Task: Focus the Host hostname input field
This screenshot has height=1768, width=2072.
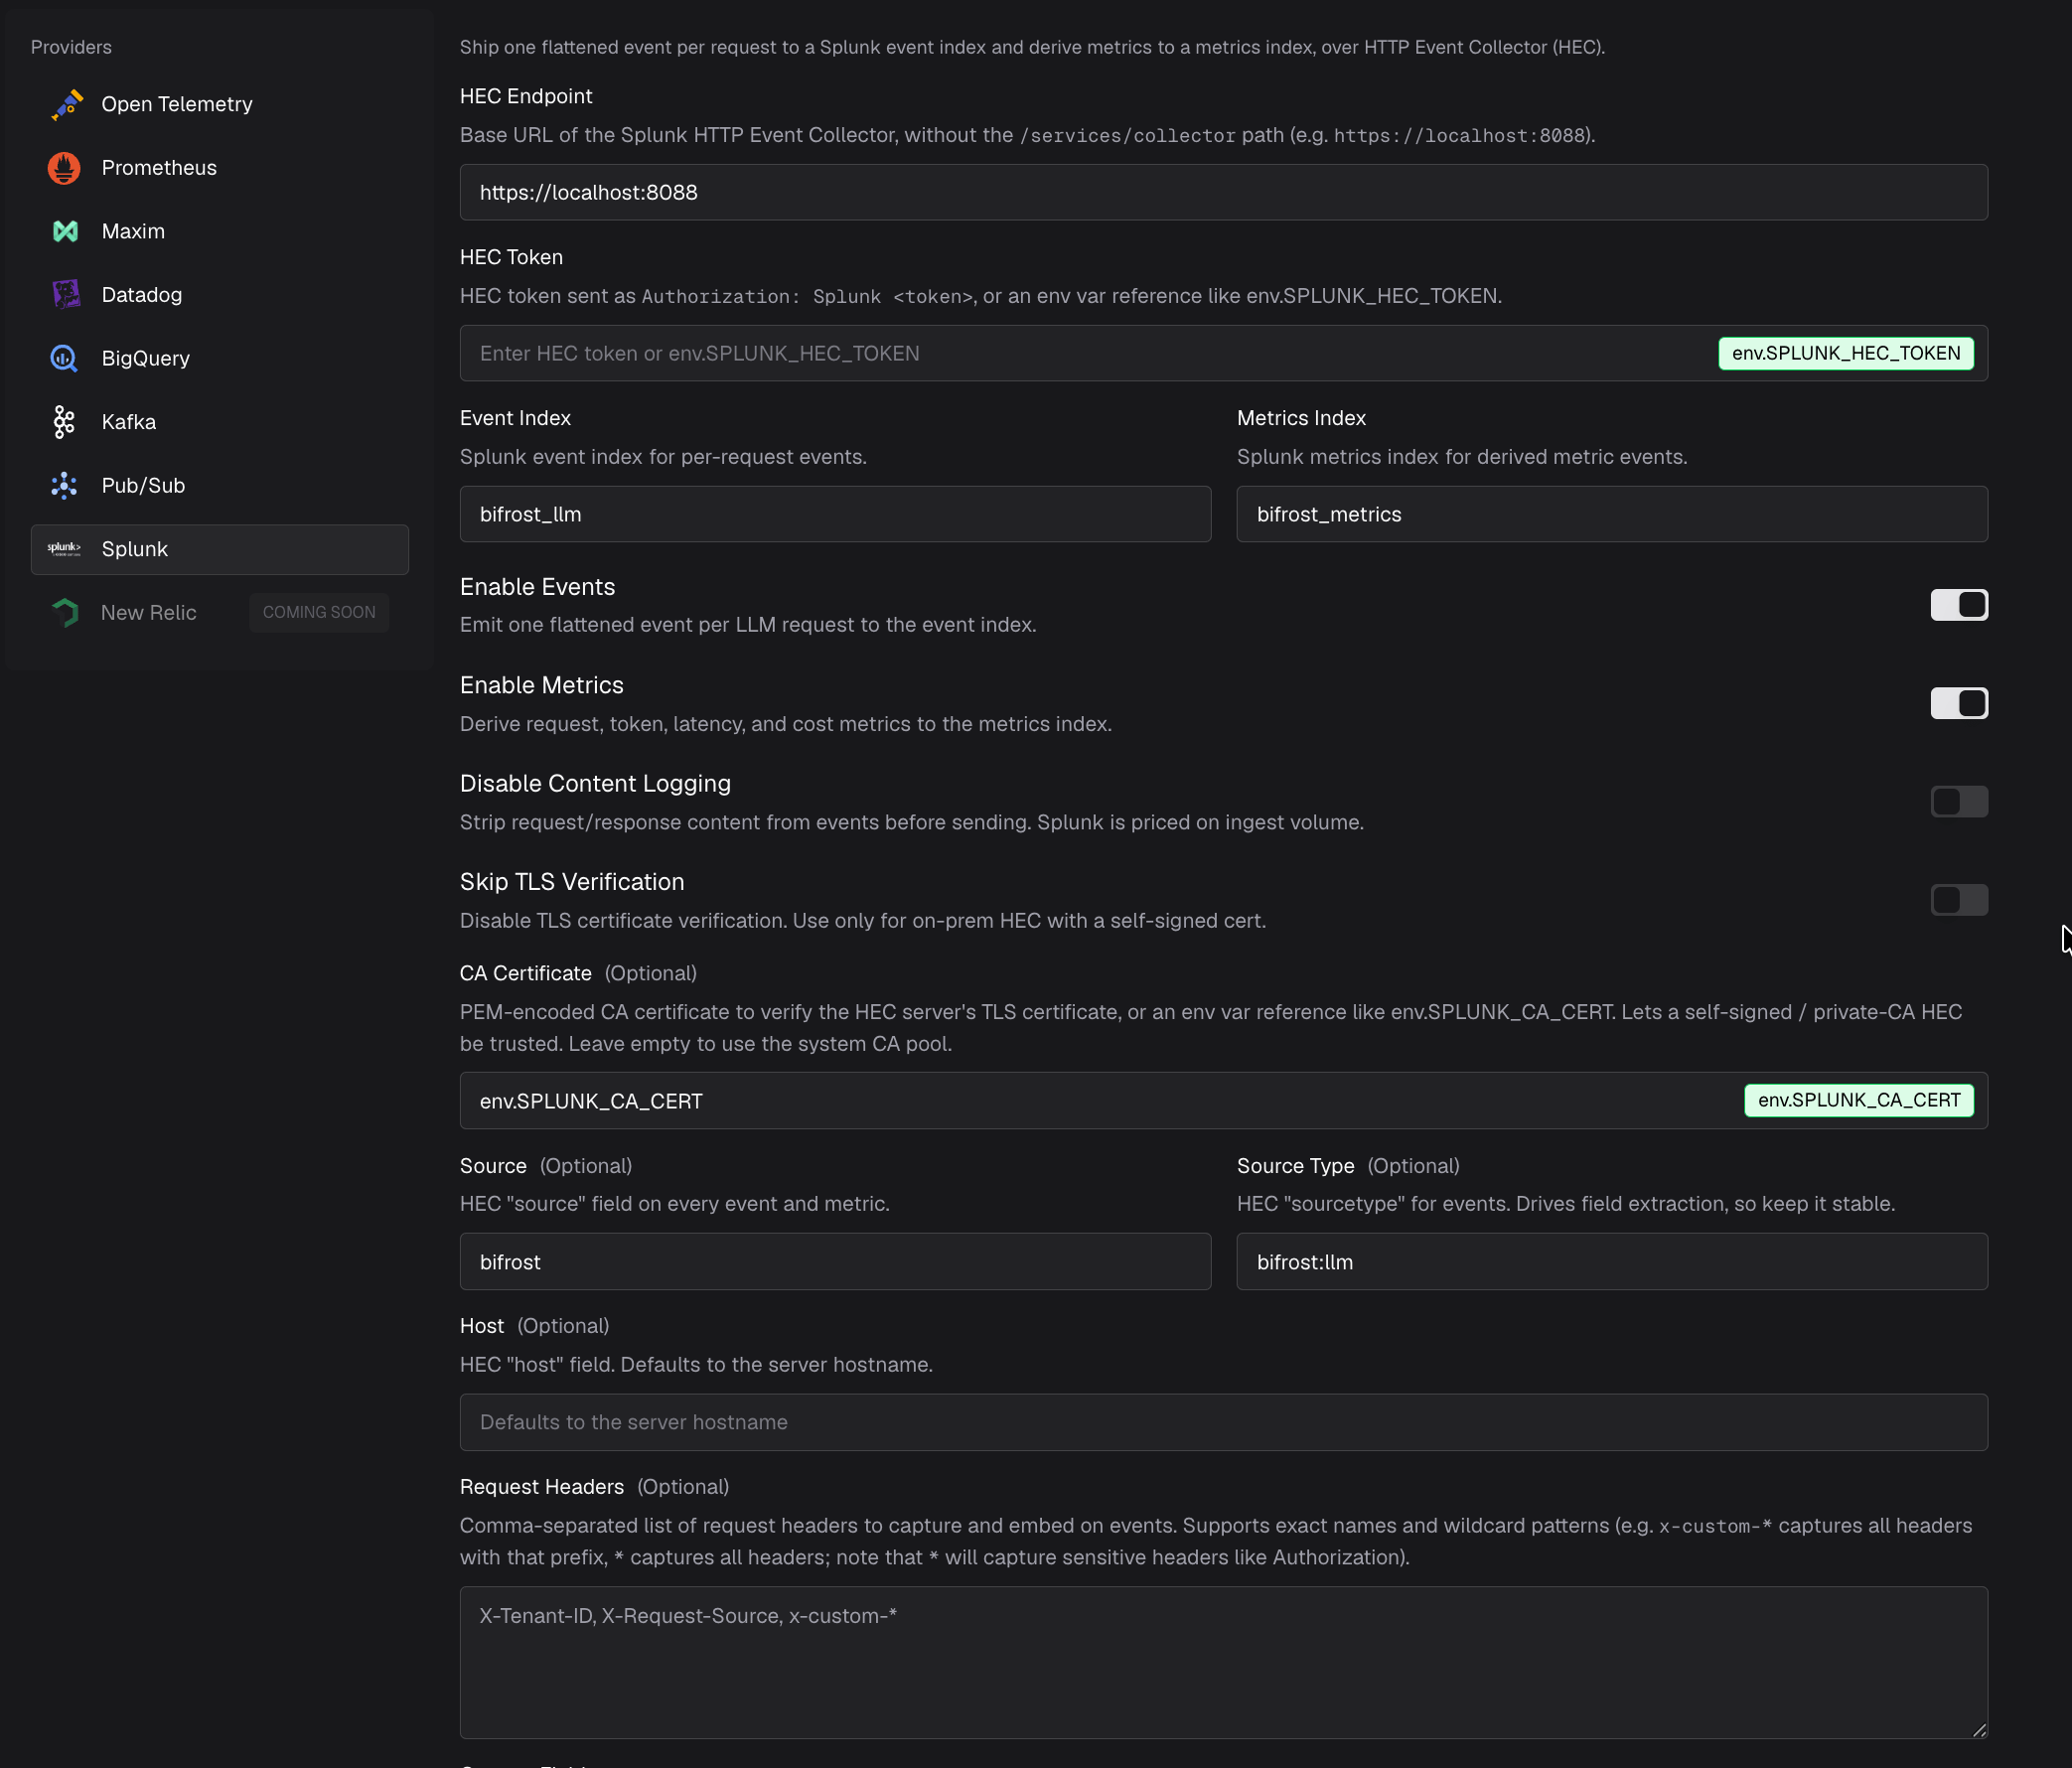Action: tap(1223, 1422)
